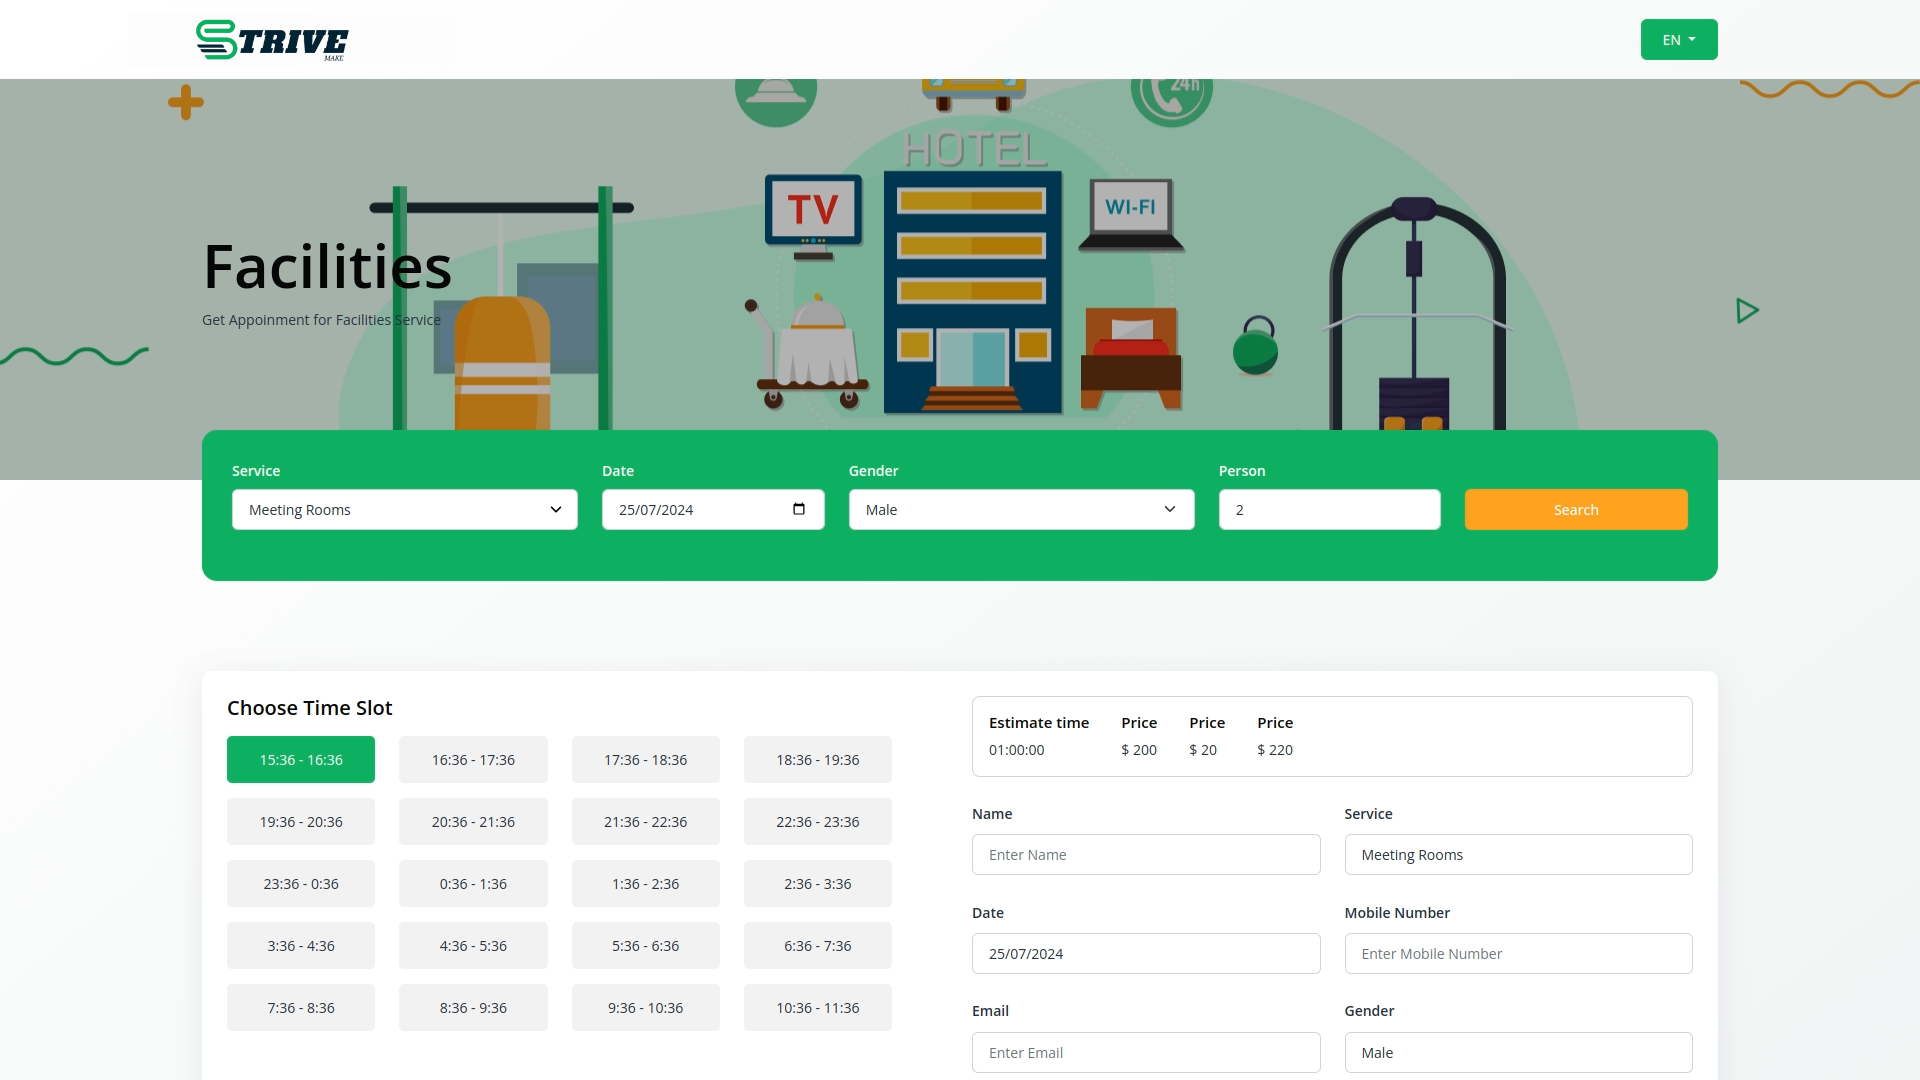Image resolution: width=1920 pixels, height=1080 pixels.
Task: Open the EN language dropdown
Action: 1678,40
